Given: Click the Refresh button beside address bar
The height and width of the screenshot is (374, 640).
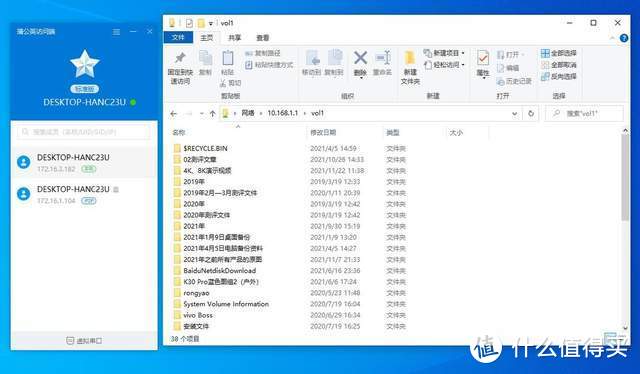Looking at the screenshot, I should point(531,114).
